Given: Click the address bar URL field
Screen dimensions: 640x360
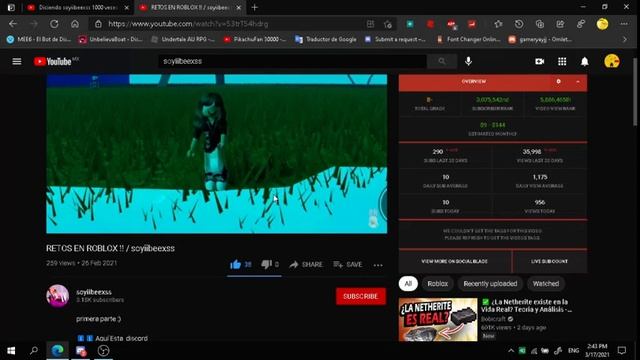Looking at the screenshot, I should 229,24.
